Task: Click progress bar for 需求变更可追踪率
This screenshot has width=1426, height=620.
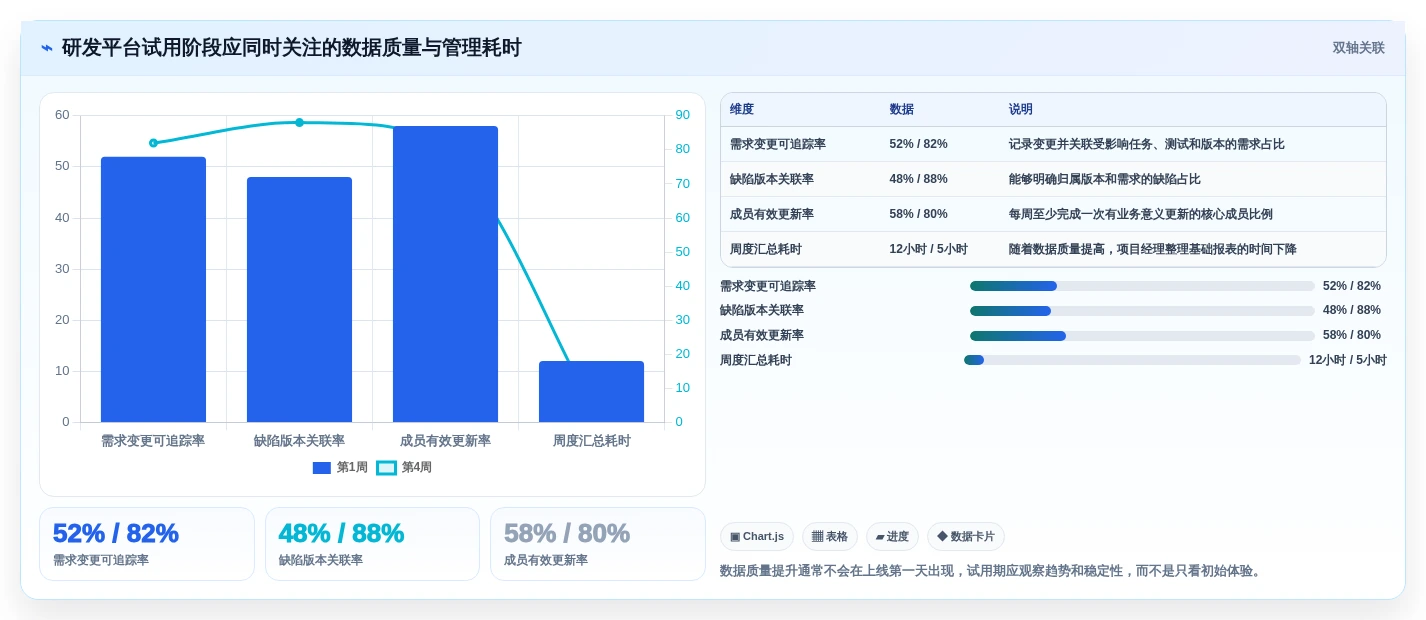Action: tap(1142, 286)
